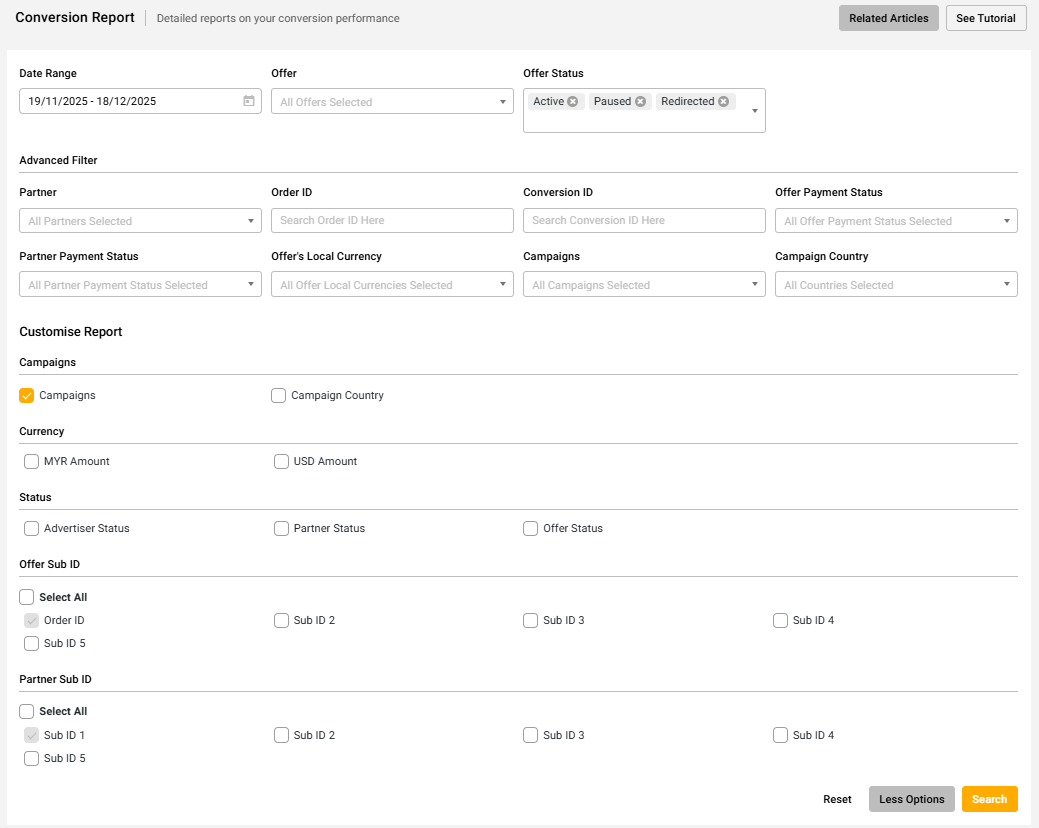Screen dimensions: 1039x828
Task: Remove the Paused status tag
Action: coord(640,102)
